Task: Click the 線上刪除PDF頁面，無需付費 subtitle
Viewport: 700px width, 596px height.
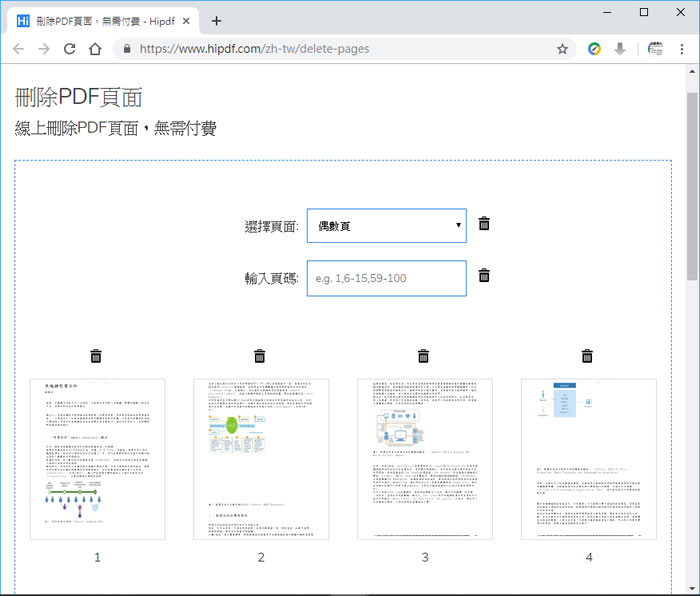Action: [x=116, y=128]
